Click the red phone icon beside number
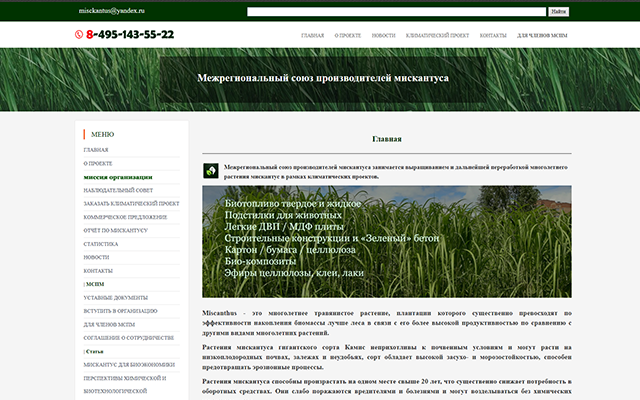This screenshot has width=640, height=400. tap(79, 35)
